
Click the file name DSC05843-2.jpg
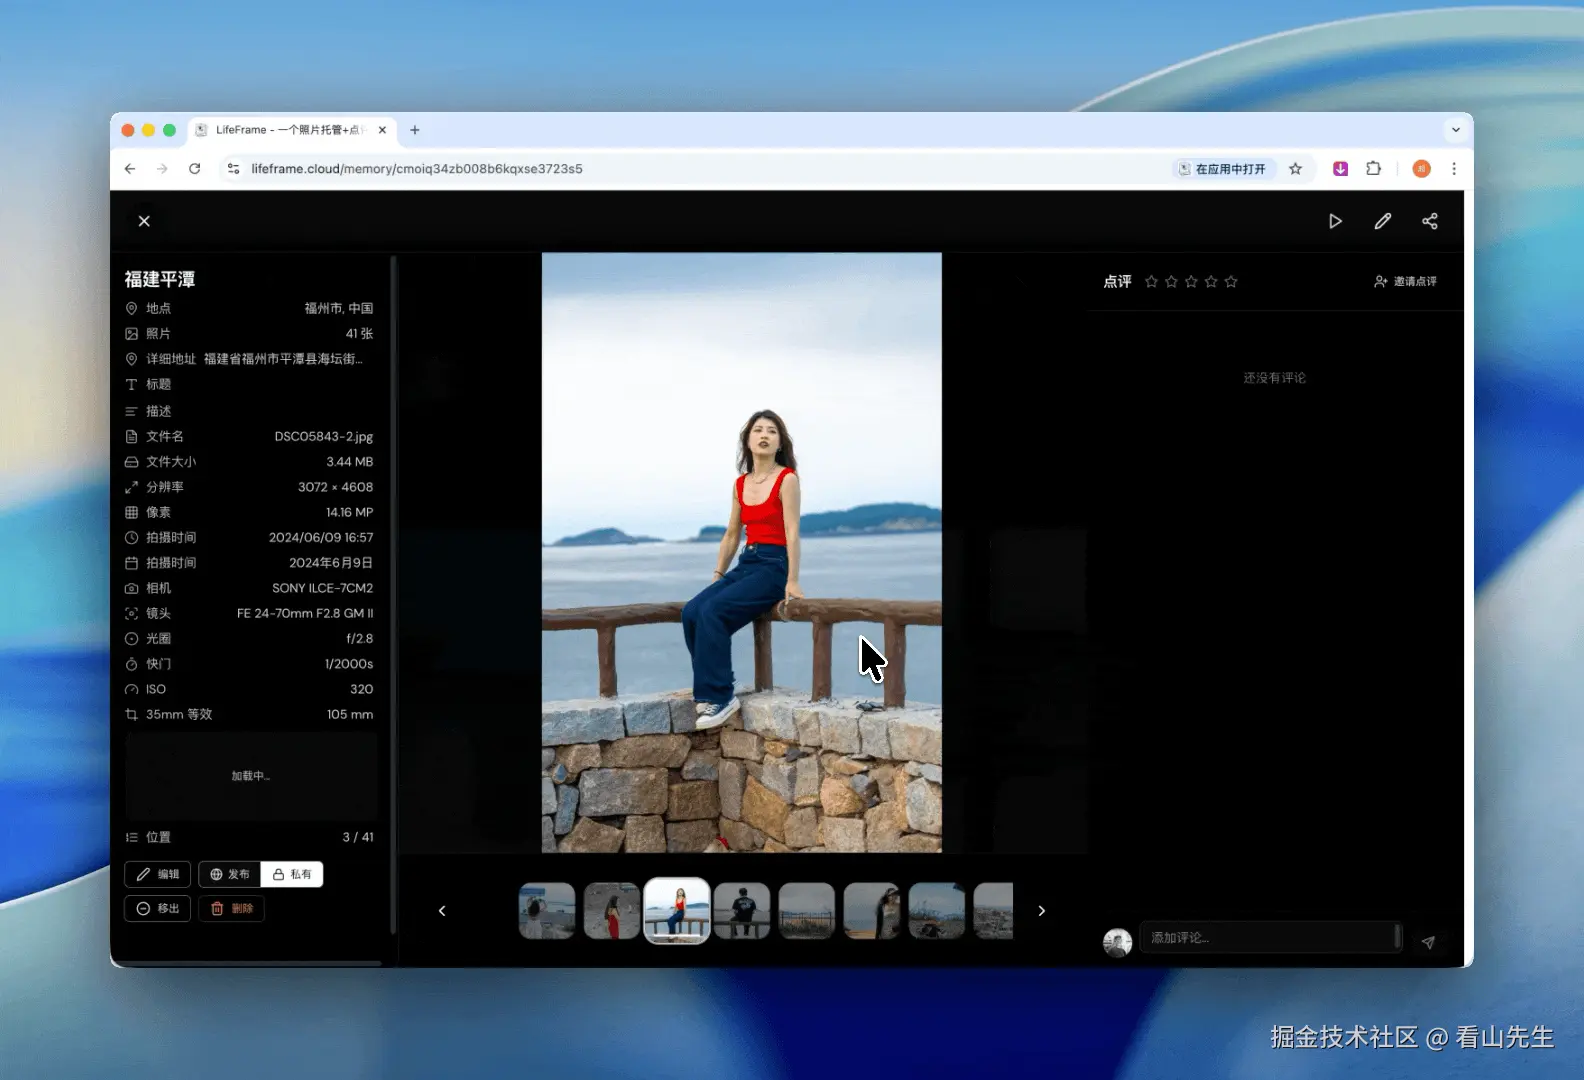coord(324,437)
